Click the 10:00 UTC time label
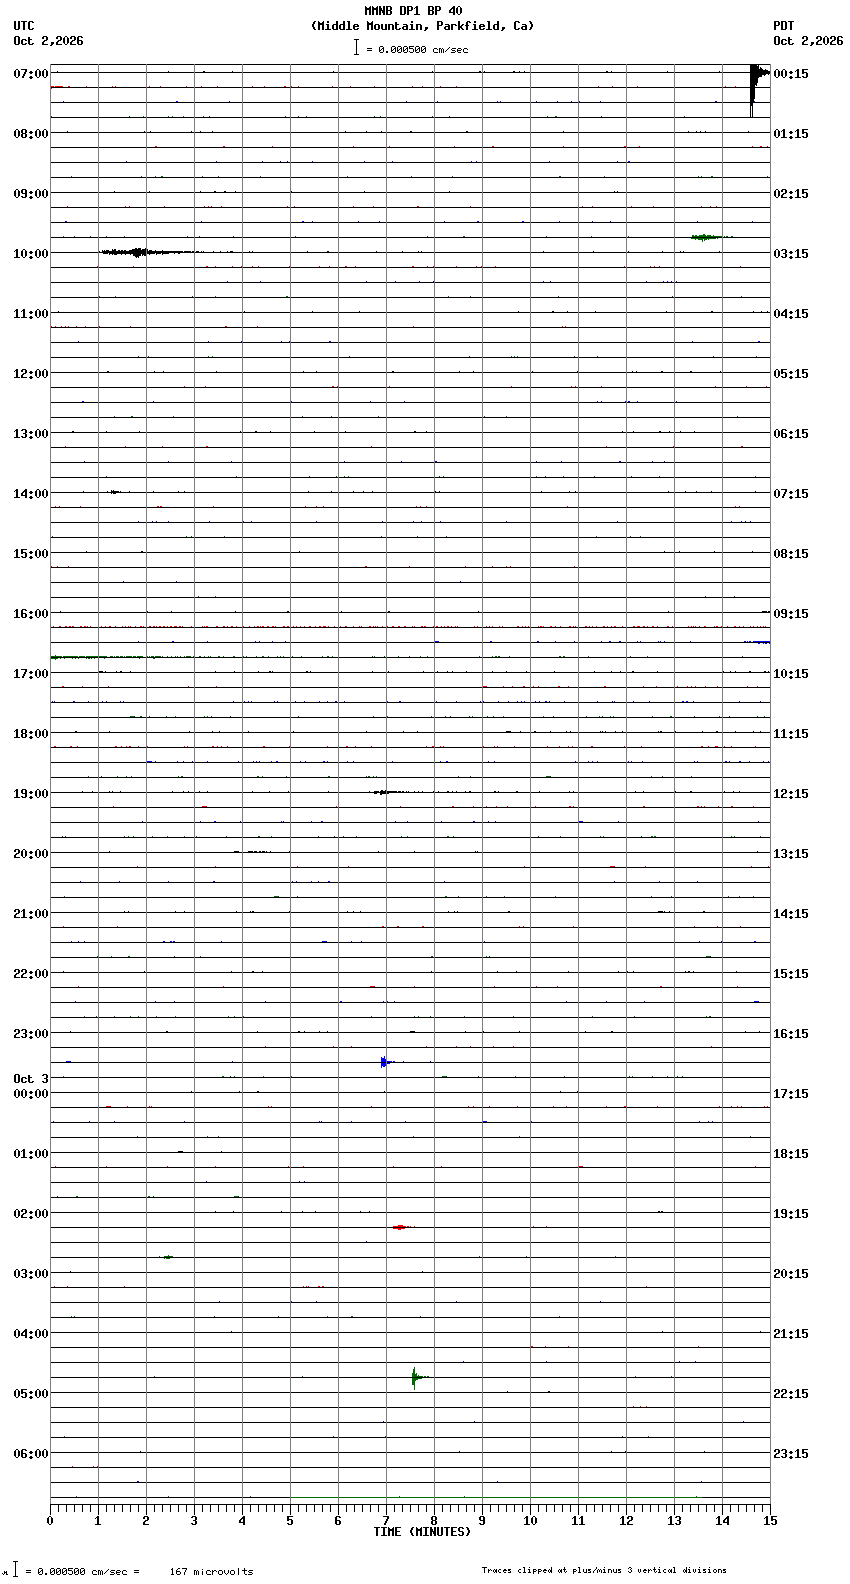 (31, 254)
